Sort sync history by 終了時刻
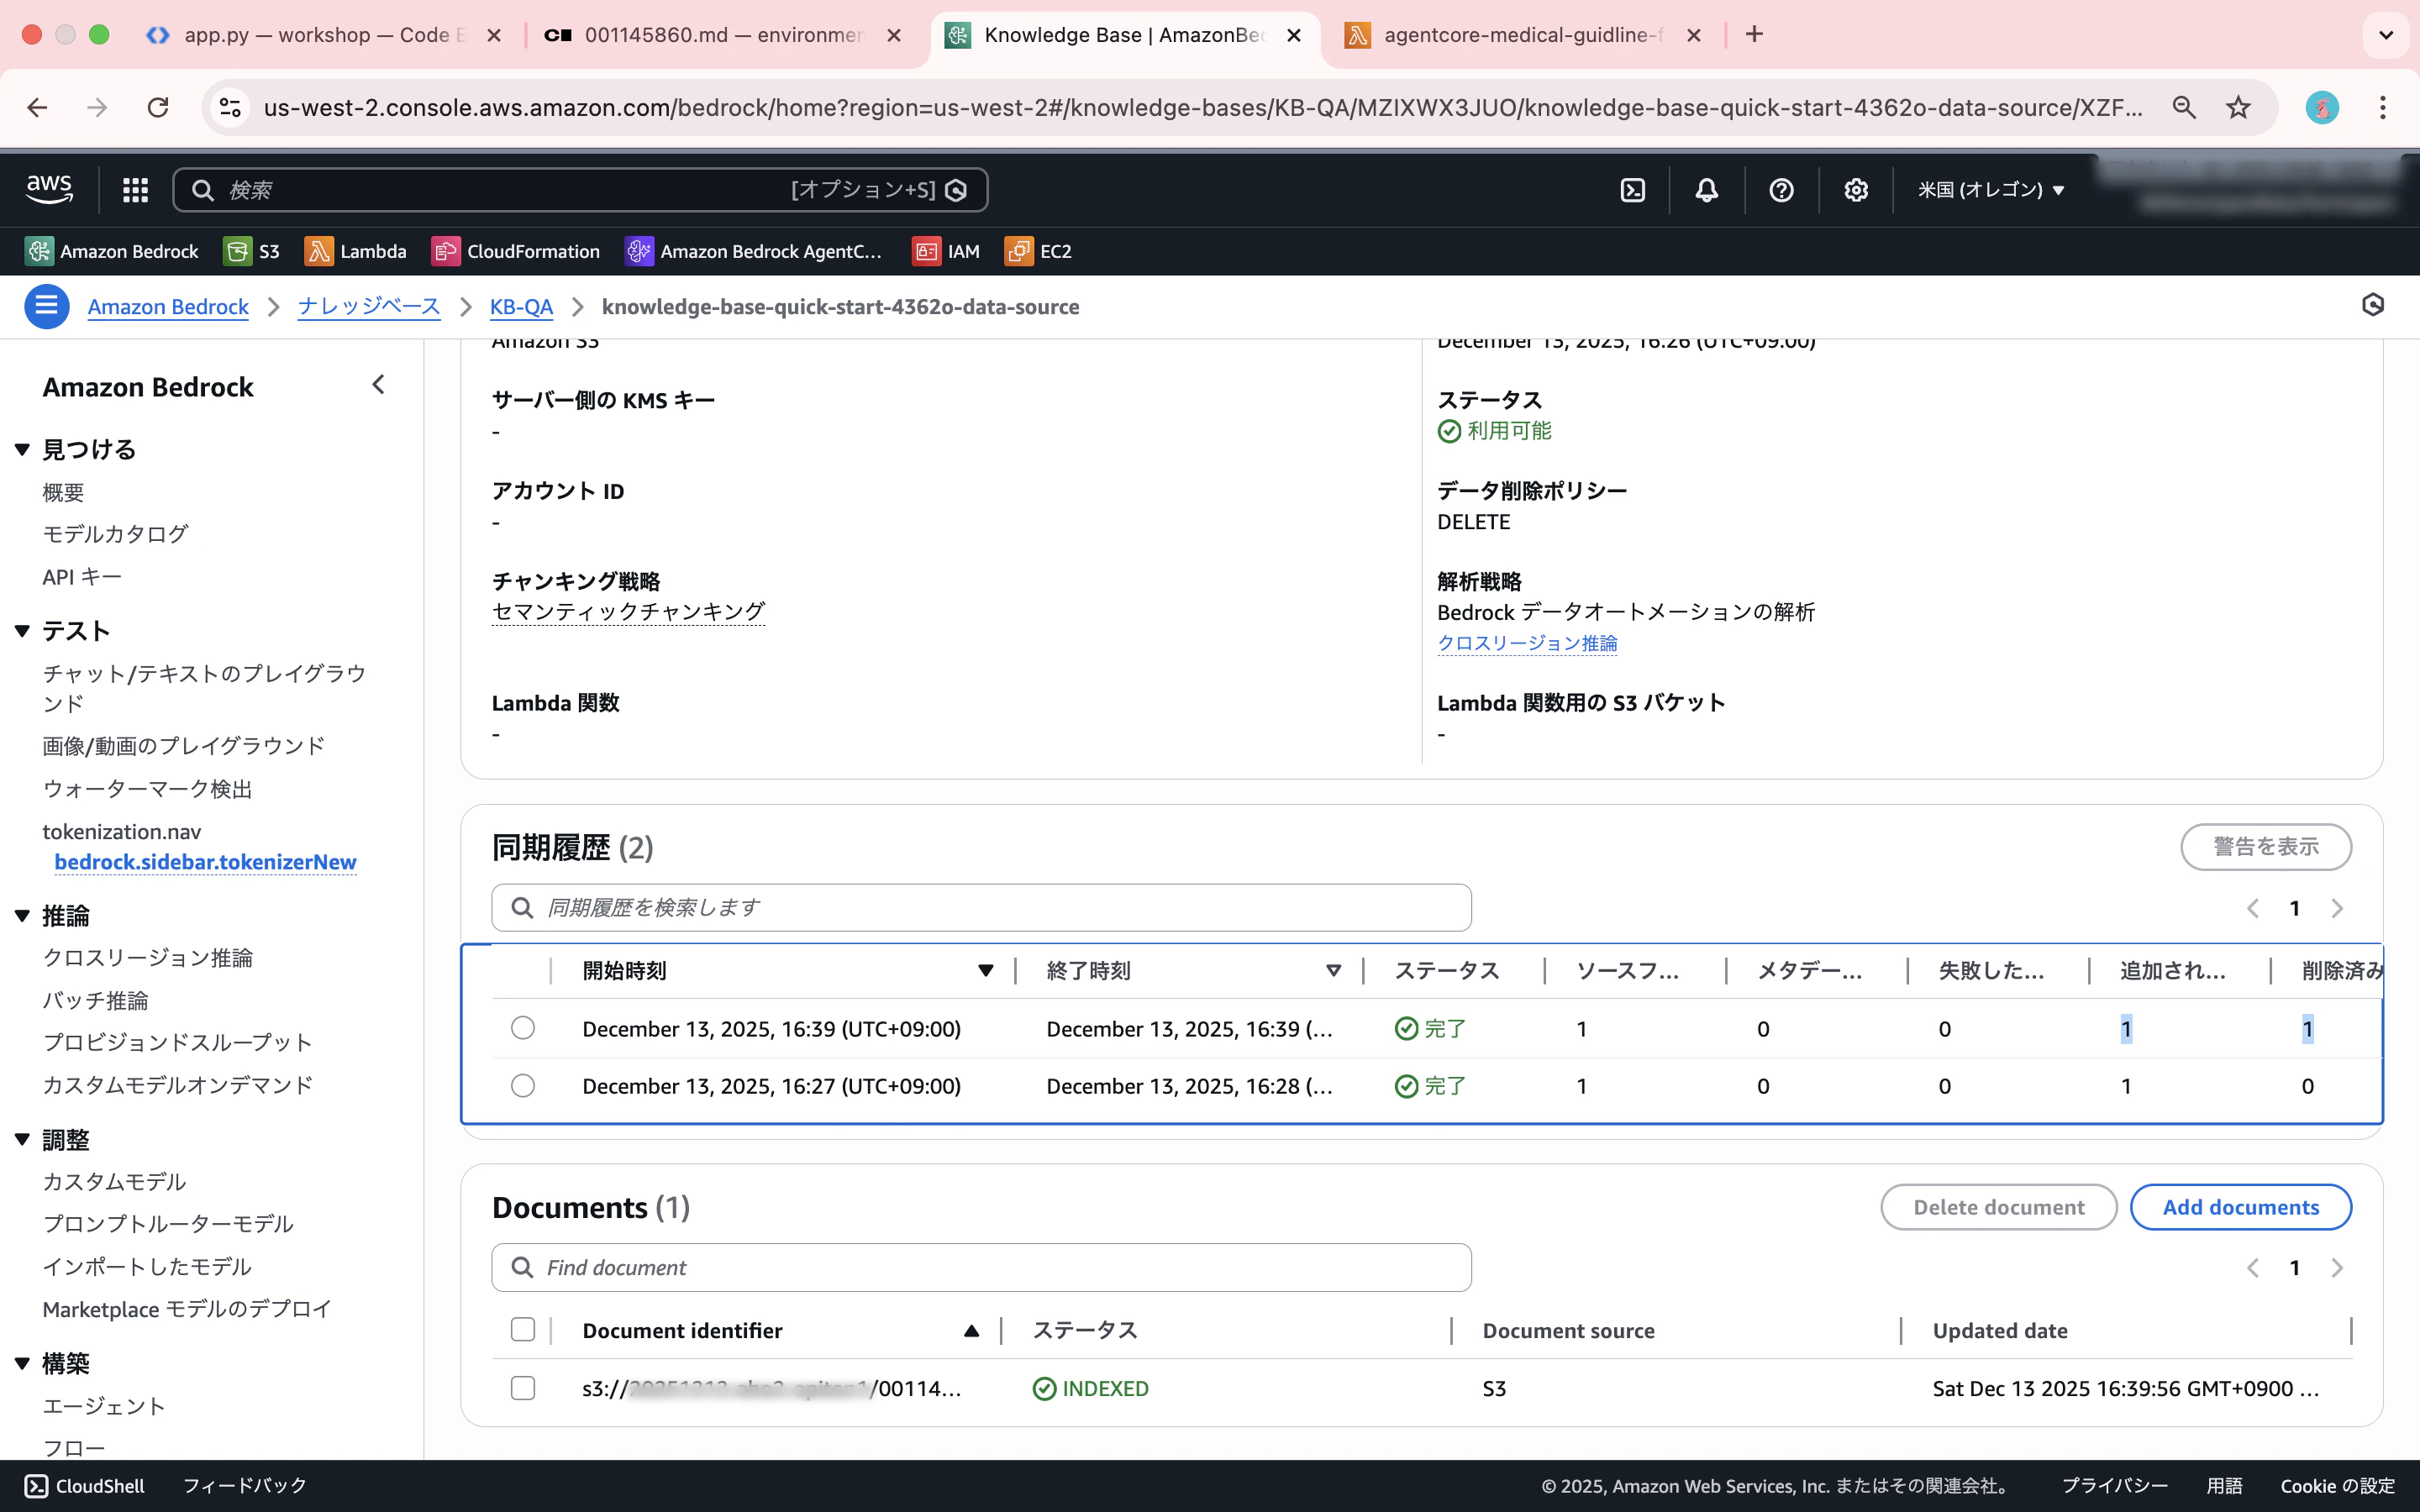2420x1512 pixels. pyautogui.click(x=1333, y=970)
